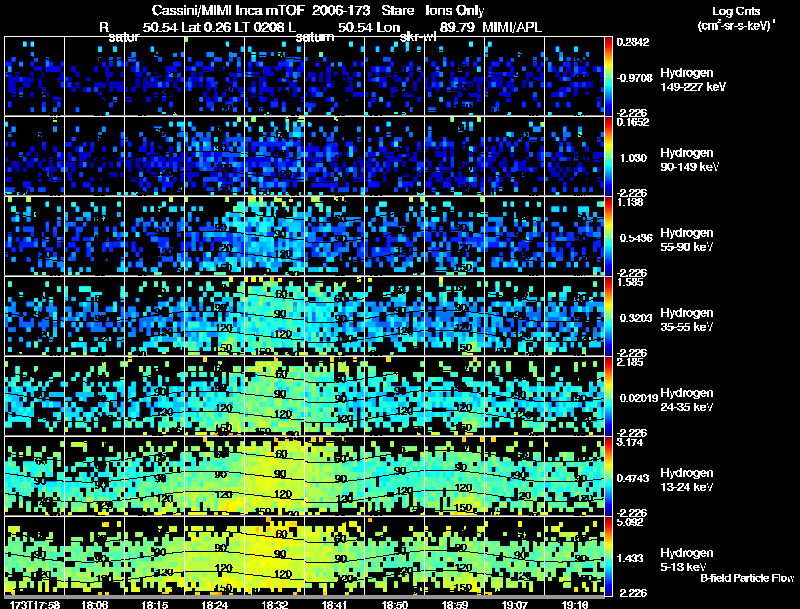
Task: Click the 'MIMI/APL' text in header
Action: 512,27
